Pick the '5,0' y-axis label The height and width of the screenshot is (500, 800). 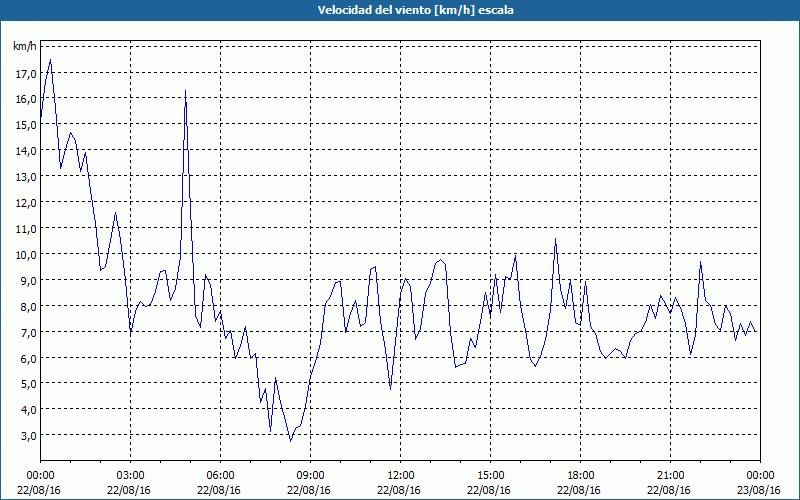[x=28, y=384]
